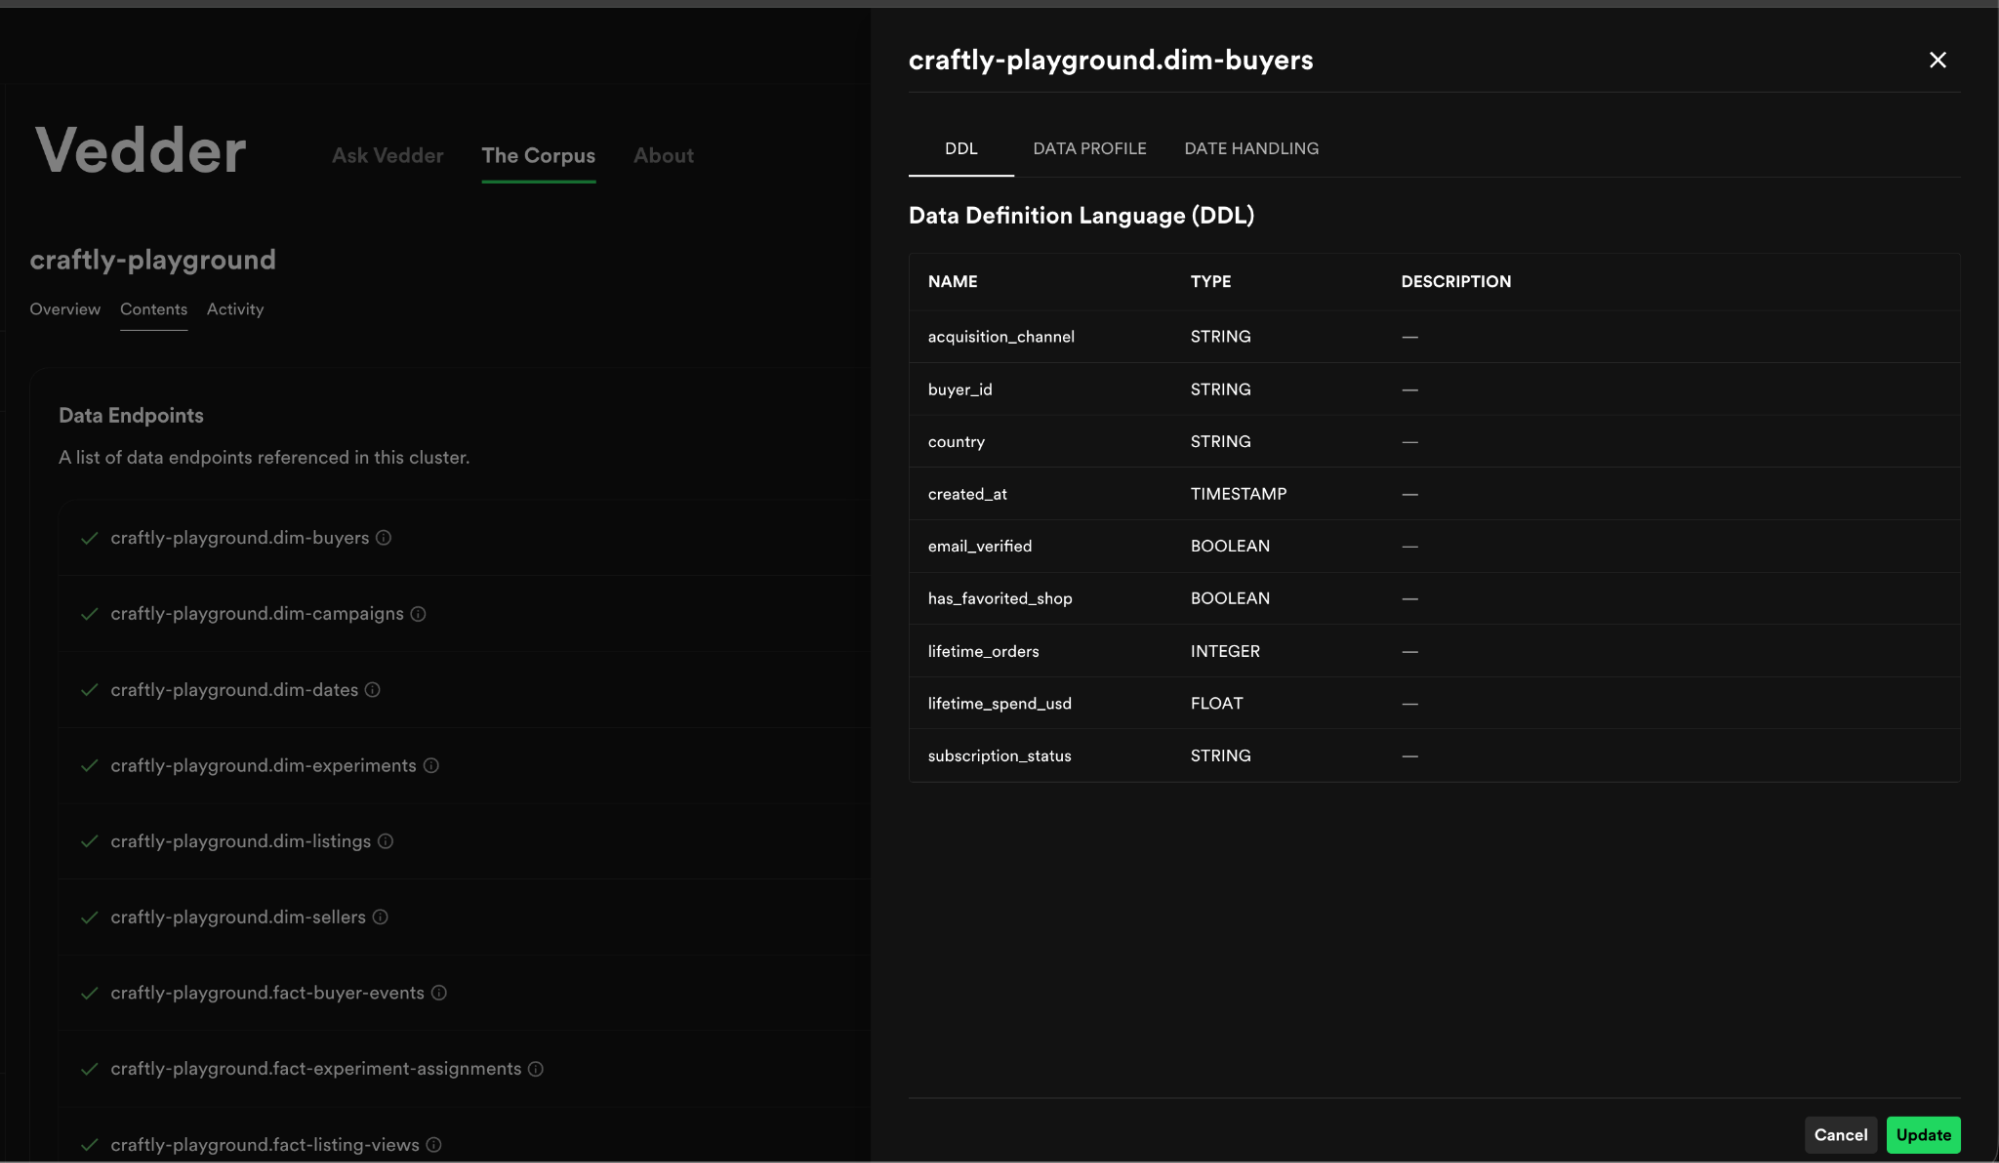Edit description cell for subscription_status
This screenshot has width=1999, height=1163.
[x=1409, y=756]
